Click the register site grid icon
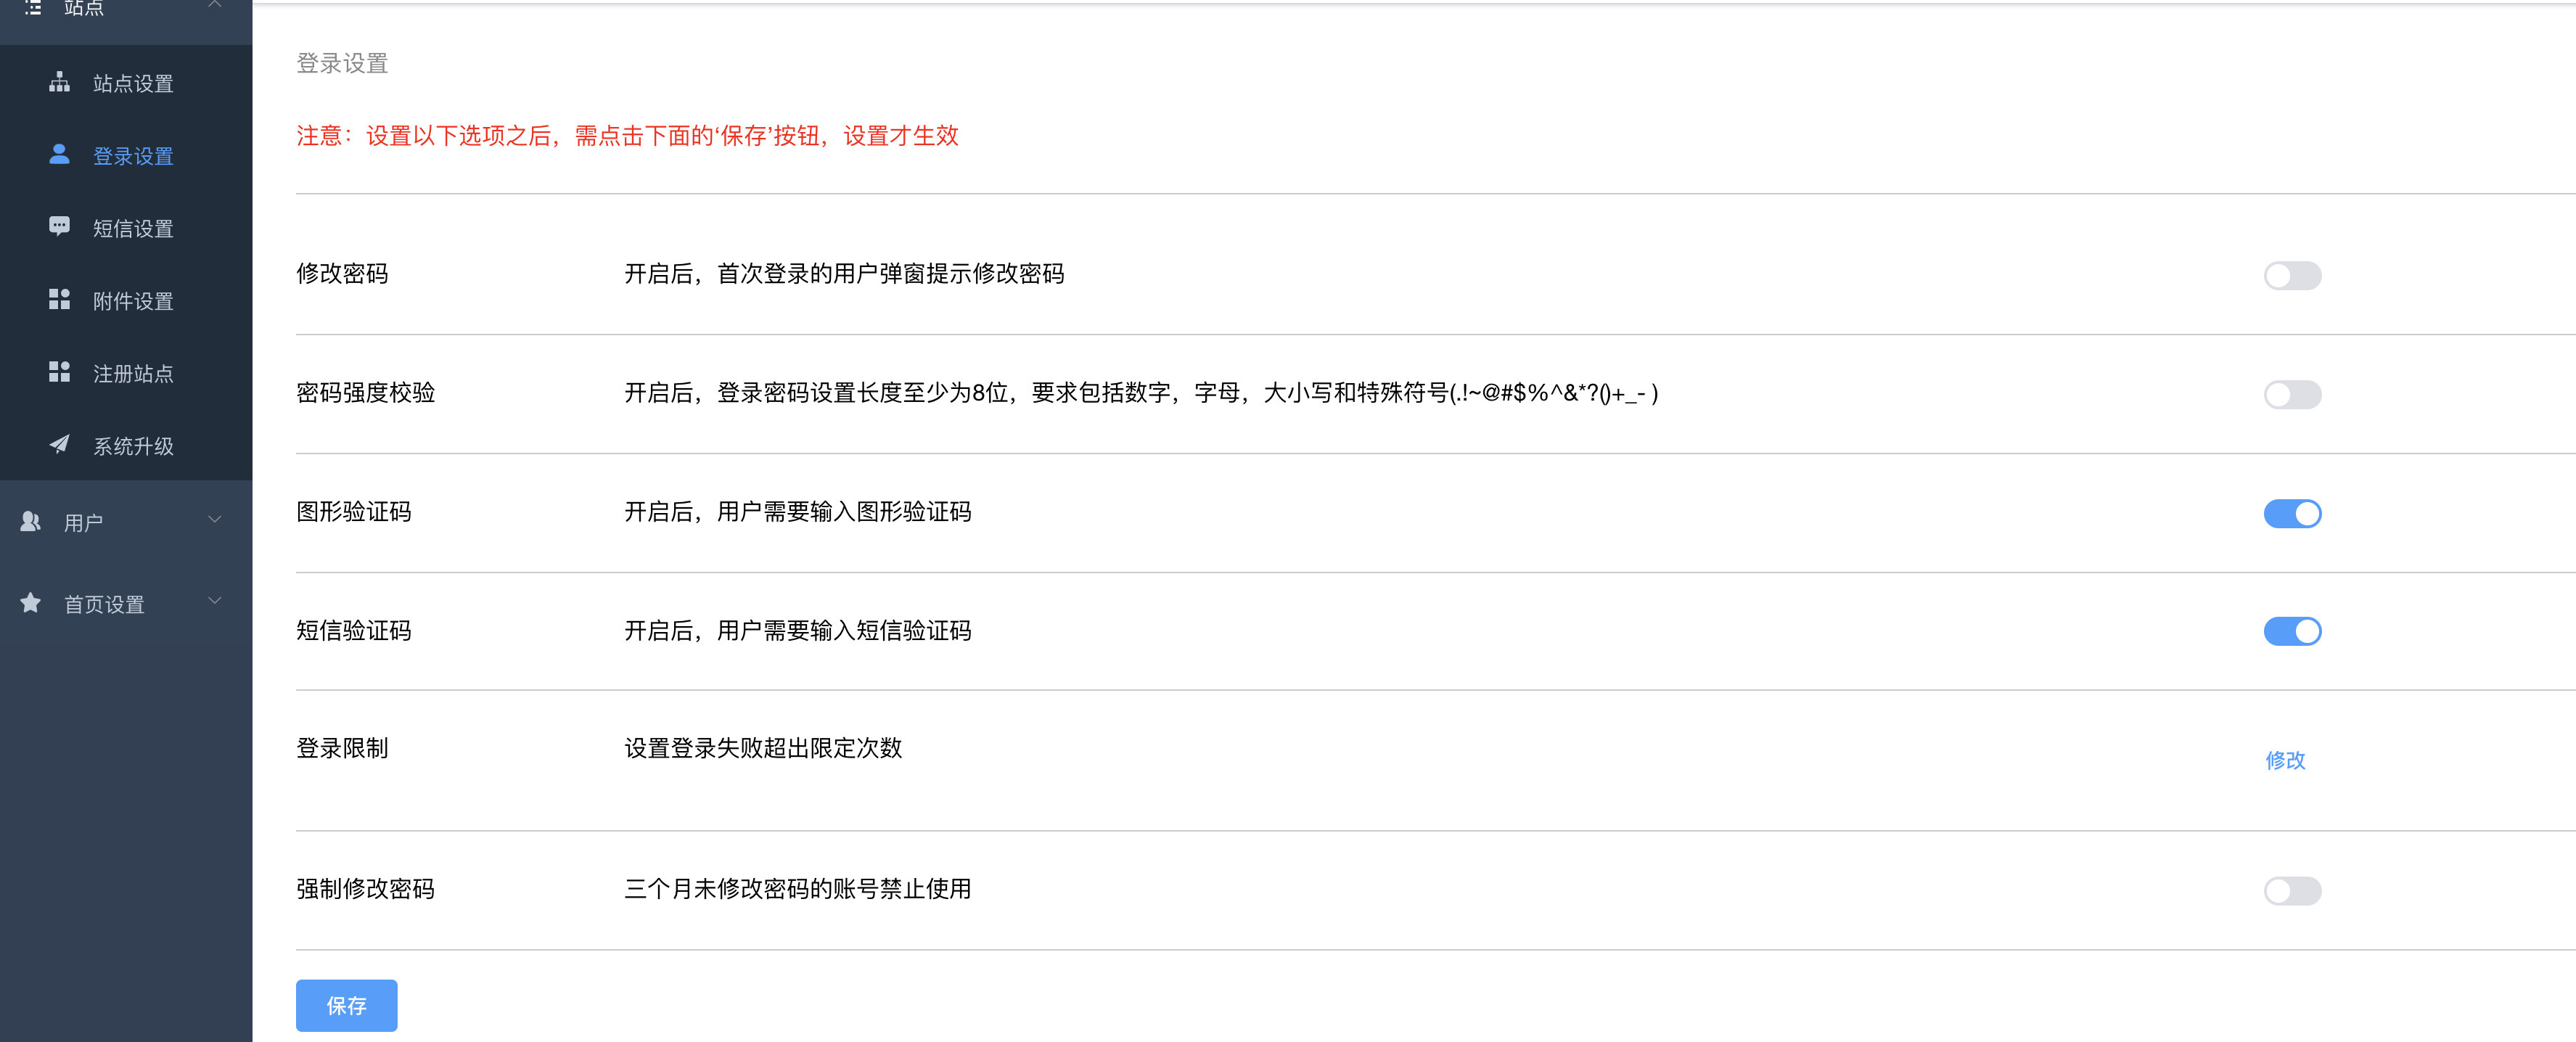The height and width of the screenshot is (1042, 2576). (x=60, y=372)
